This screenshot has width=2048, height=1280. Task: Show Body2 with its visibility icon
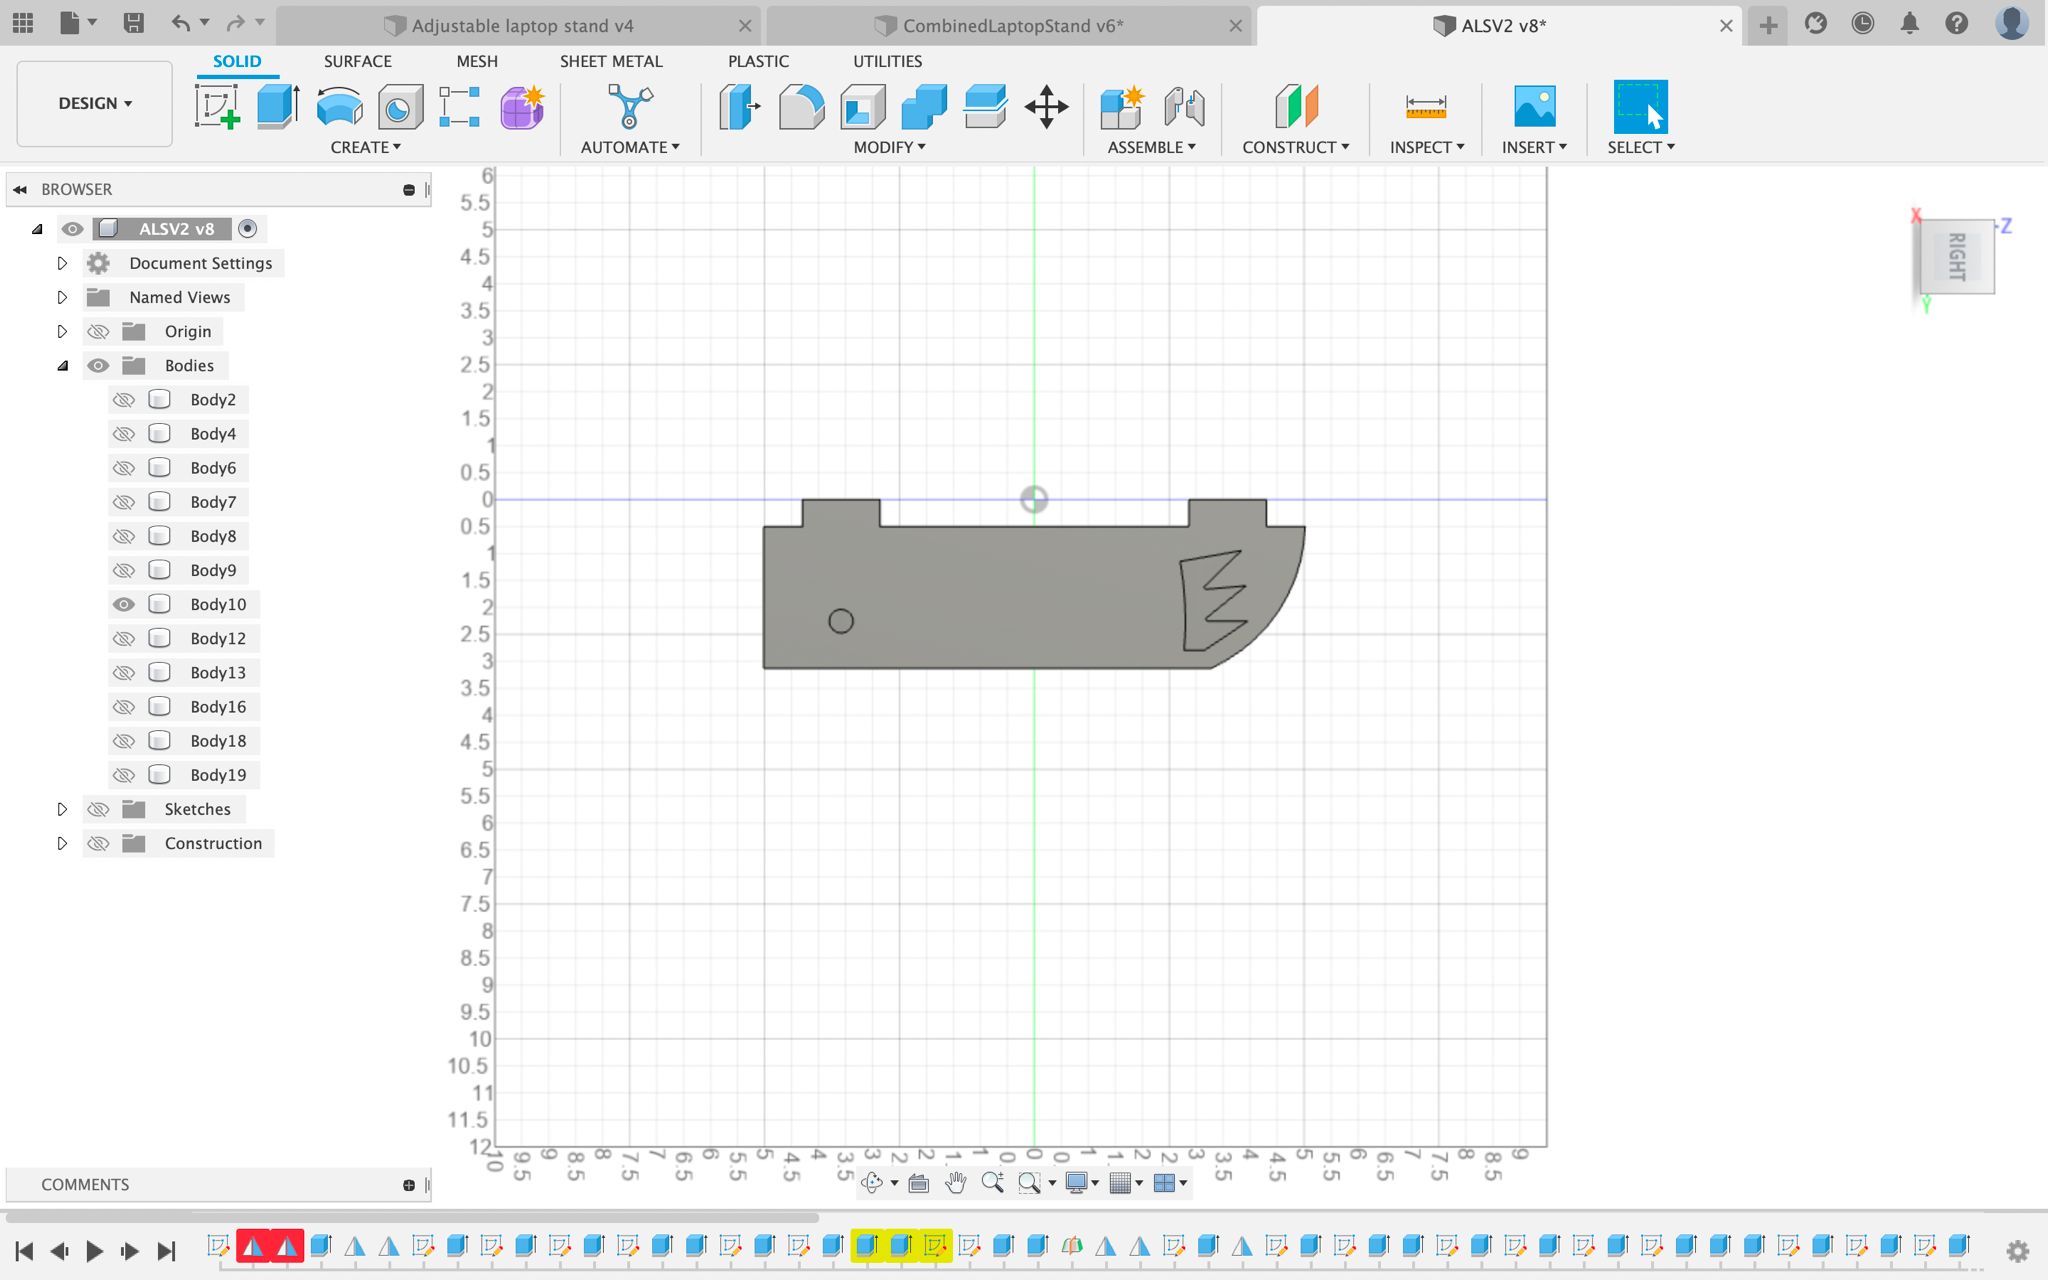pos(123,400)
